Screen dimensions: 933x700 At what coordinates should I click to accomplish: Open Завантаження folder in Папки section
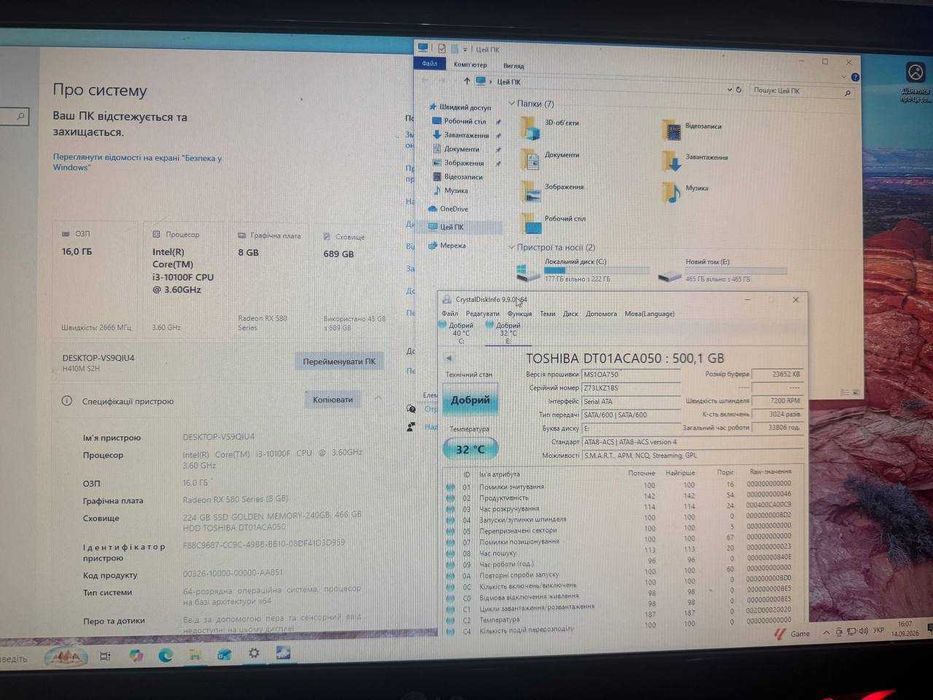click(x=694, y=160)
